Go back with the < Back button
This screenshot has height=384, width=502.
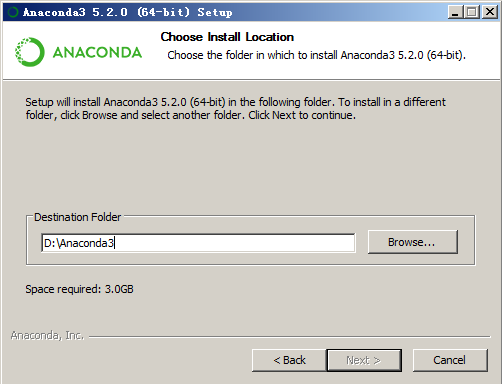tap(289, 360)
